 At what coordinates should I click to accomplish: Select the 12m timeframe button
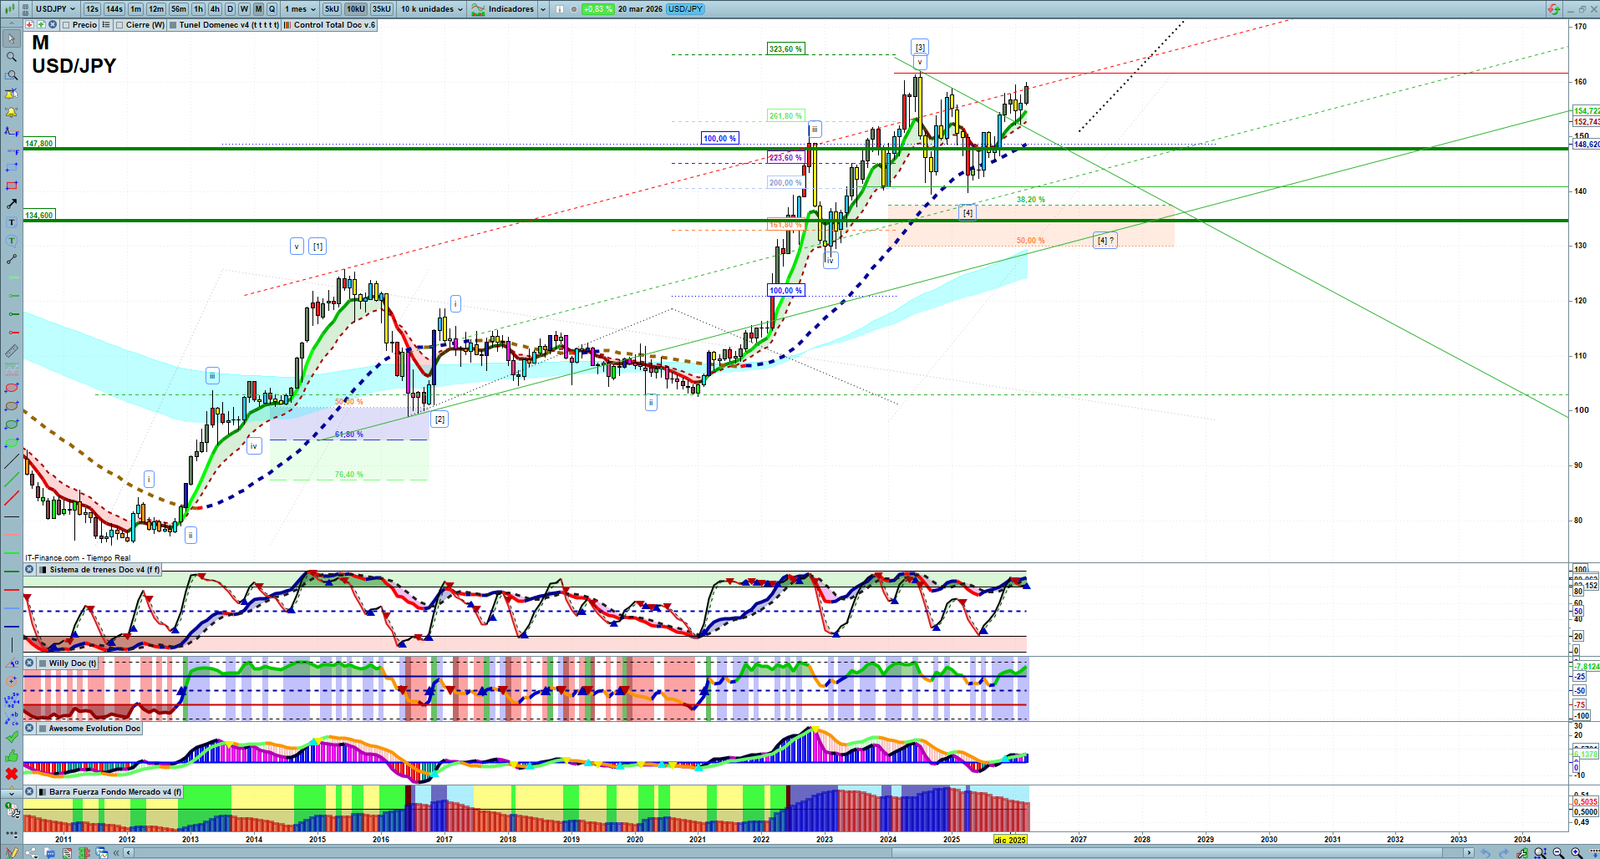pos(156,9)
